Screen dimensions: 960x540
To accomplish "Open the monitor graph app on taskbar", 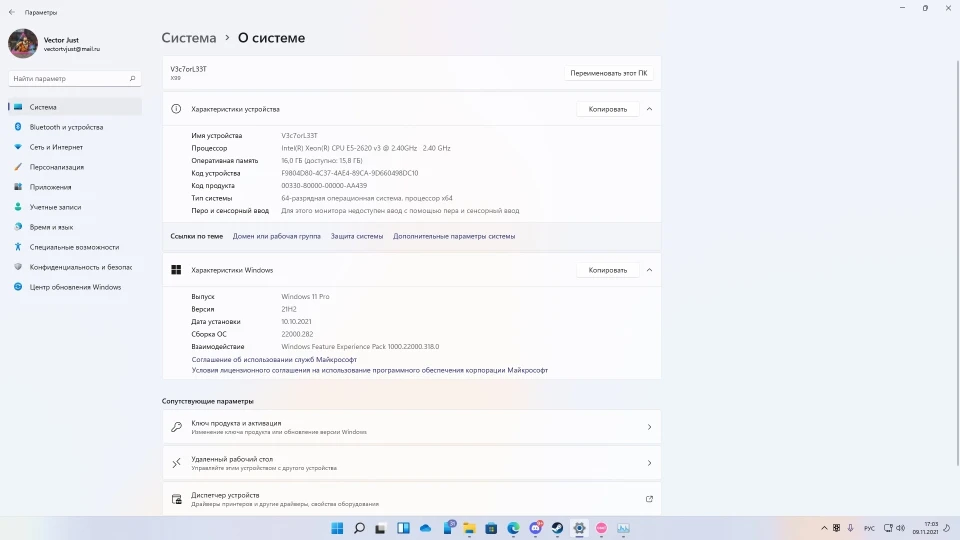I will pos(623,528).
